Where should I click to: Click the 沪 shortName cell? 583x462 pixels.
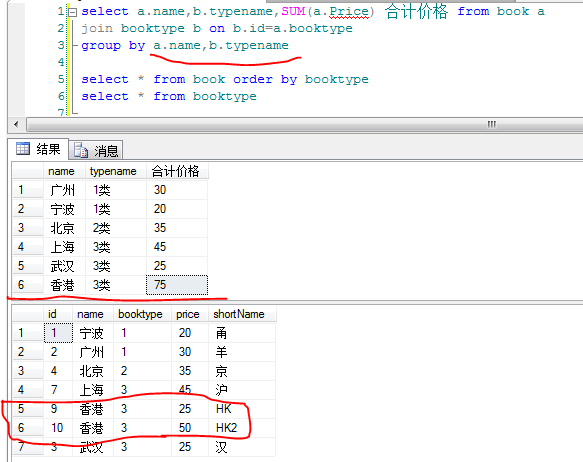pos(242,390)
